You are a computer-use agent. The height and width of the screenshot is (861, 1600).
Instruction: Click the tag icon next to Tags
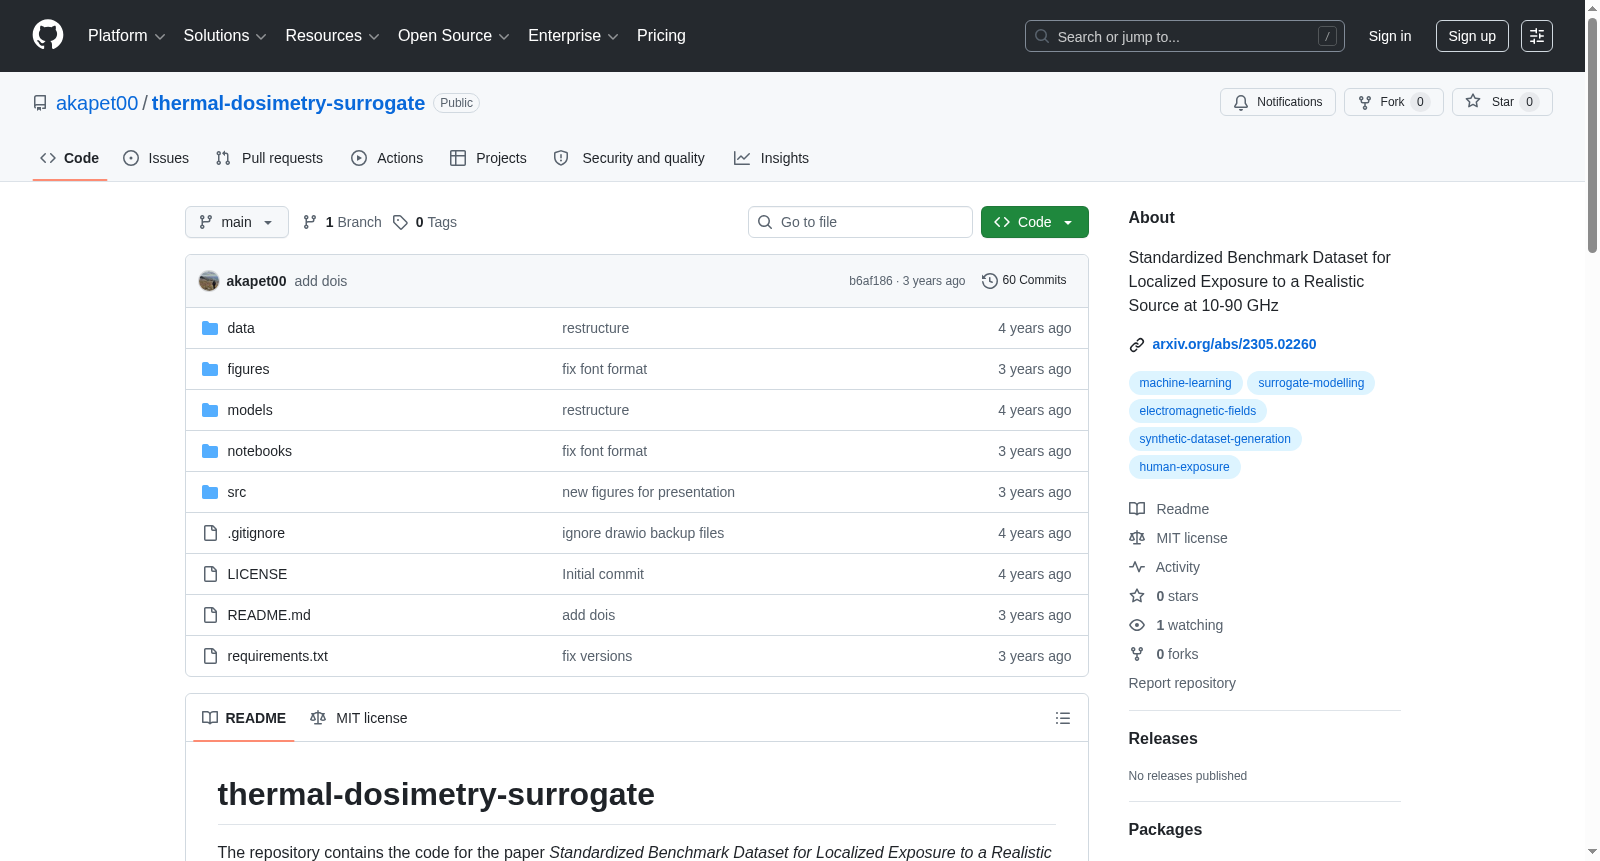400,222
